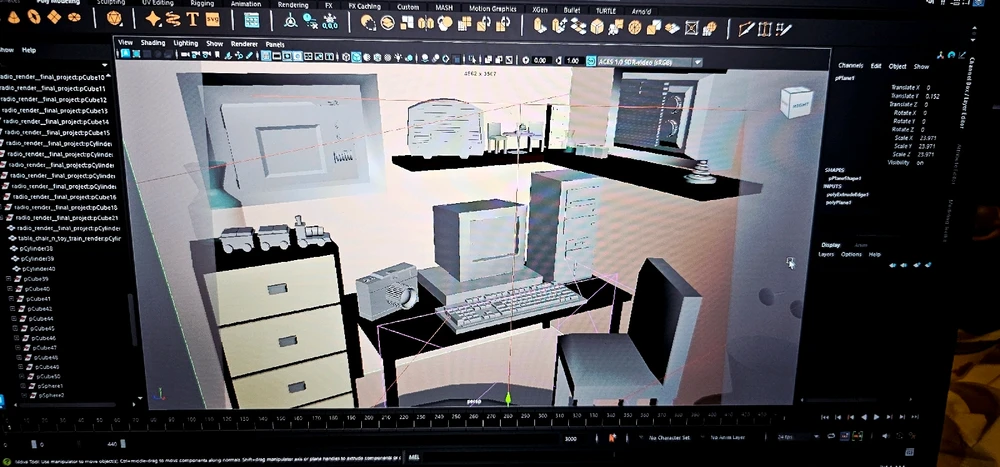Expand the pCube39 node in the outliner

9,279
